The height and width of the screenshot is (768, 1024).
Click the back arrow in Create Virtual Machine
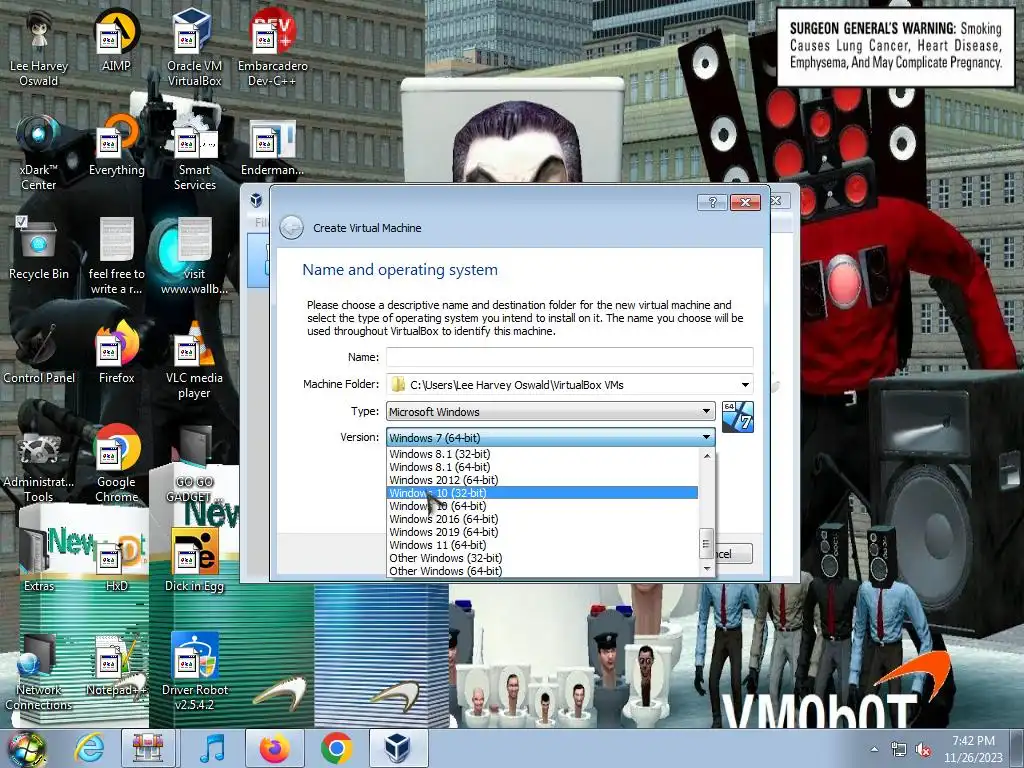click(291, 227)
